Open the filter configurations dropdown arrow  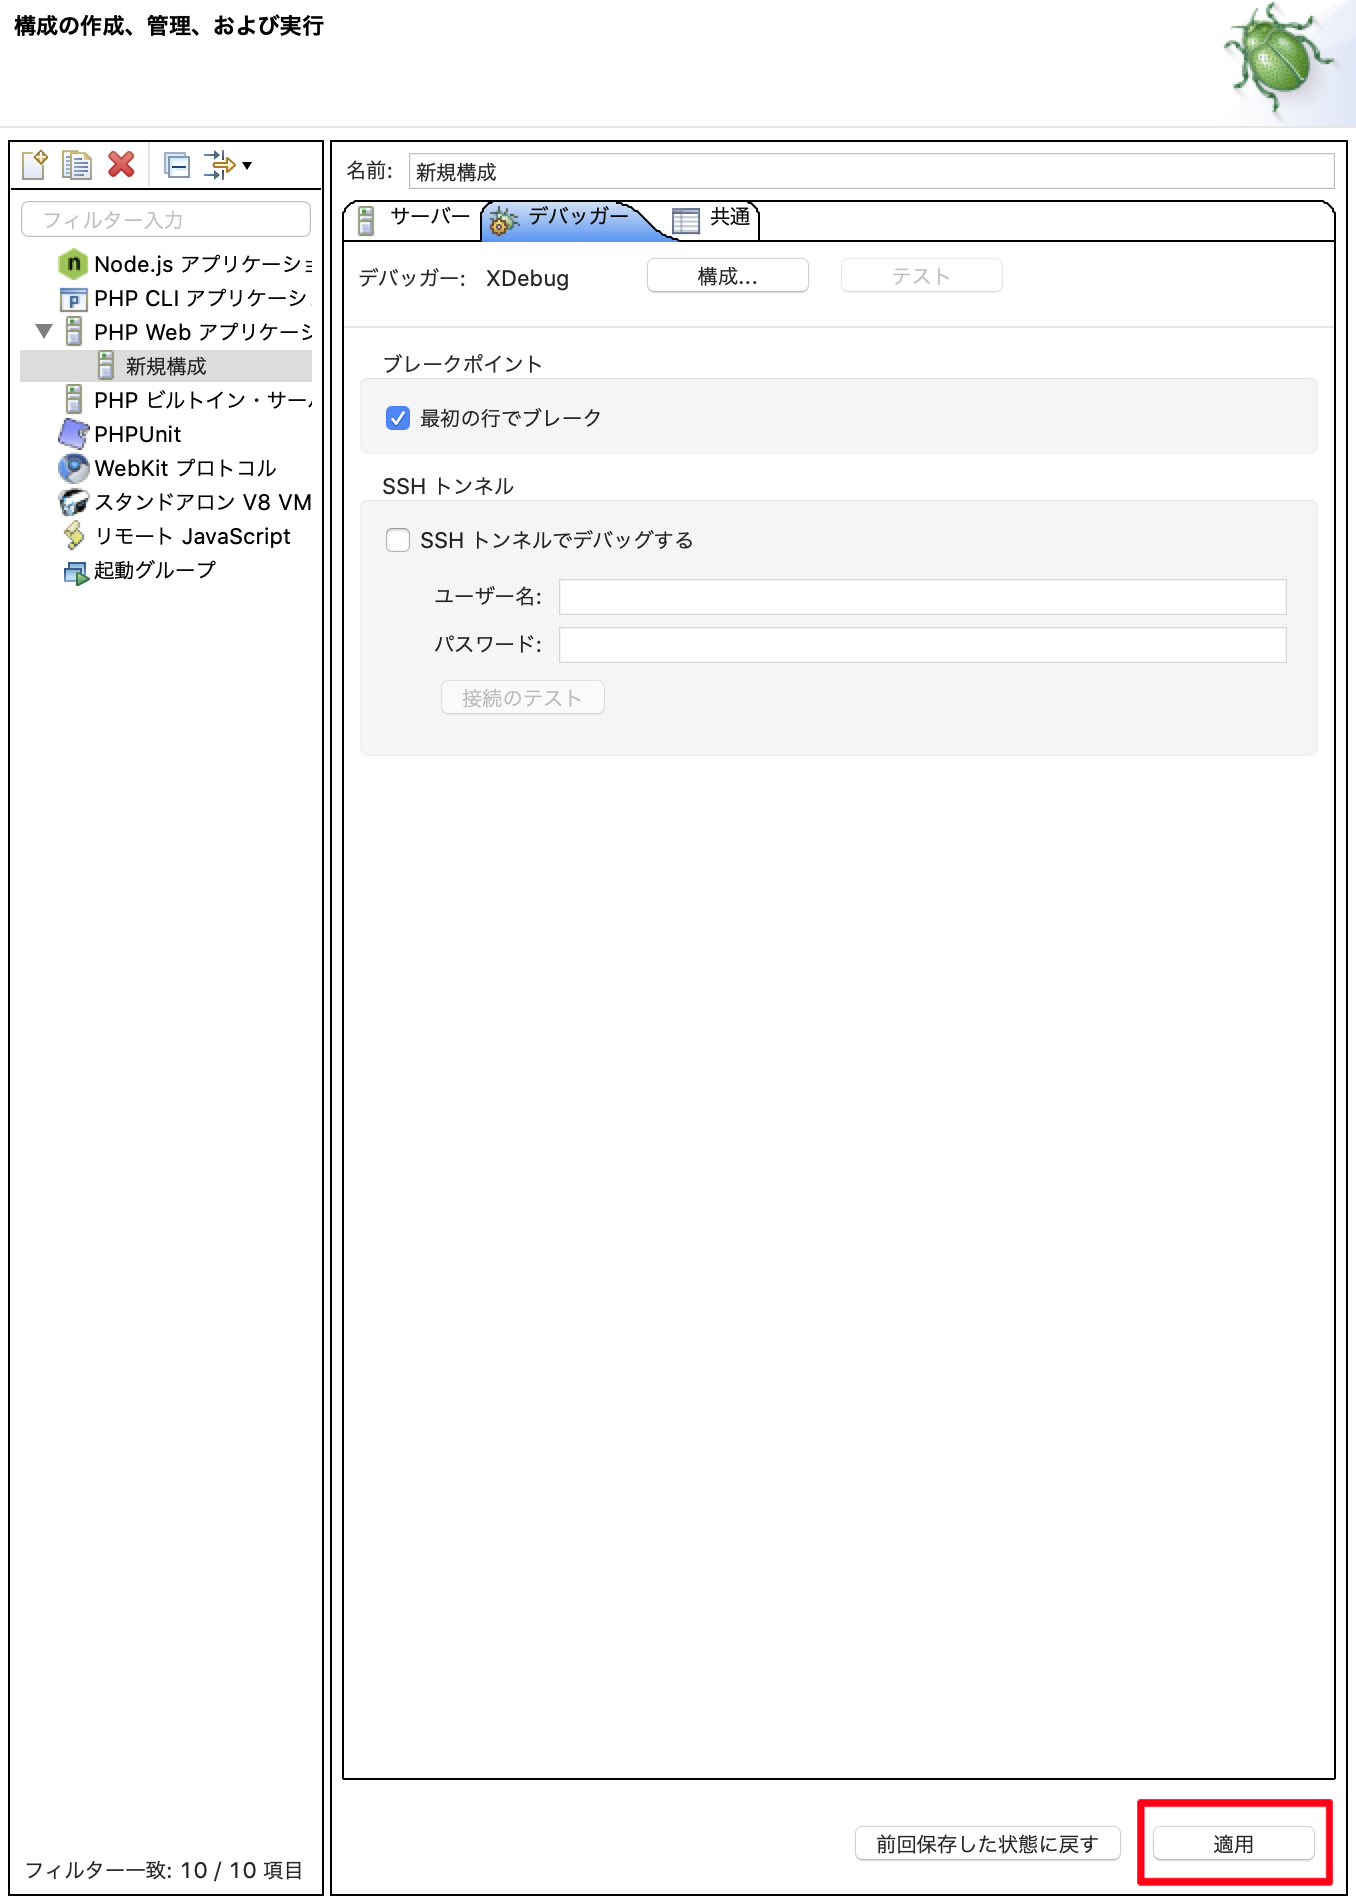pyautogui.click(x=247, y=165)
